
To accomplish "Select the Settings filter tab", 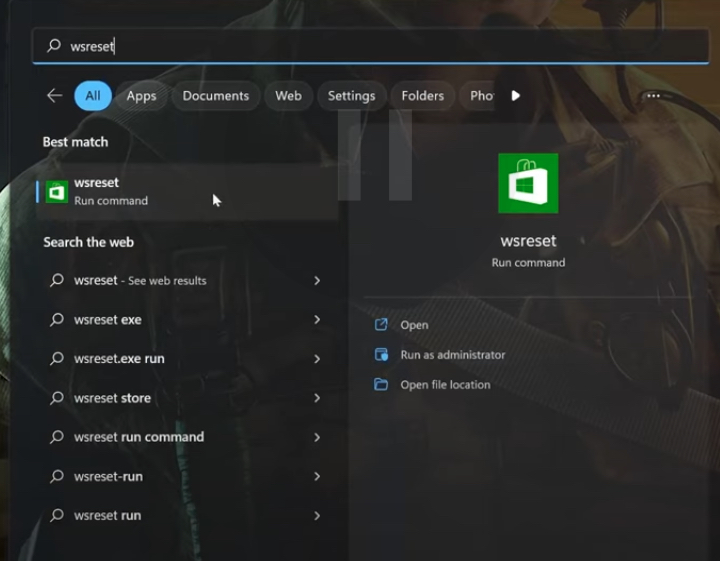I will click(351, 96).
